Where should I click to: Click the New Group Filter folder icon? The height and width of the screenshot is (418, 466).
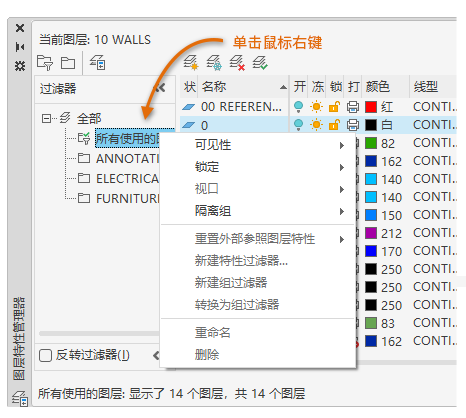click(68, 63)
